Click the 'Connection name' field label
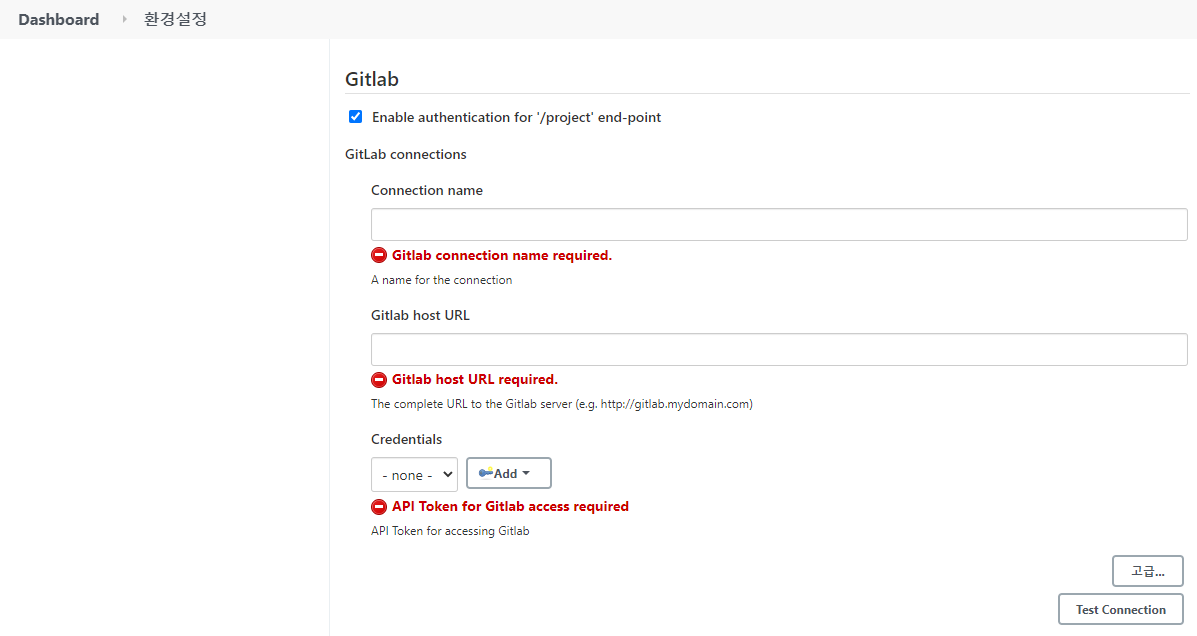Image resolution: width=1197 pixels, height=636 pixels. 427,190
